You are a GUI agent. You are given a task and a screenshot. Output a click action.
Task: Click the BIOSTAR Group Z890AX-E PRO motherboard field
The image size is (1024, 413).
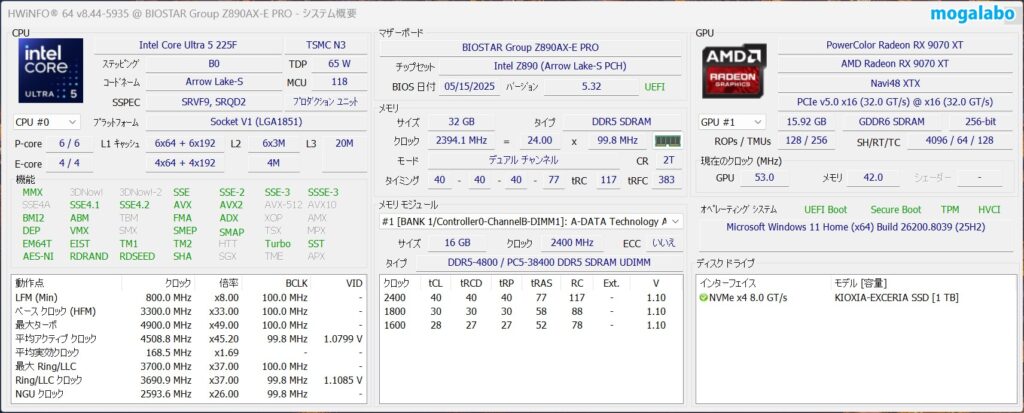point(530,48)
